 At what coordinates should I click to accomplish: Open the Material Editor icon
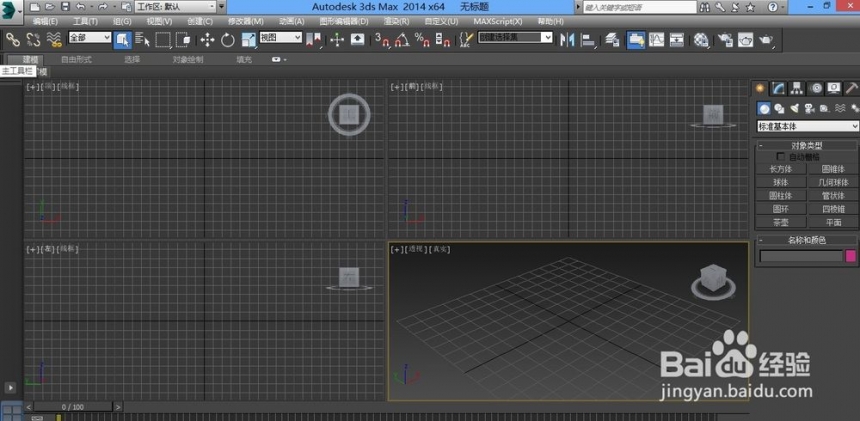click(x=701, y=40)
